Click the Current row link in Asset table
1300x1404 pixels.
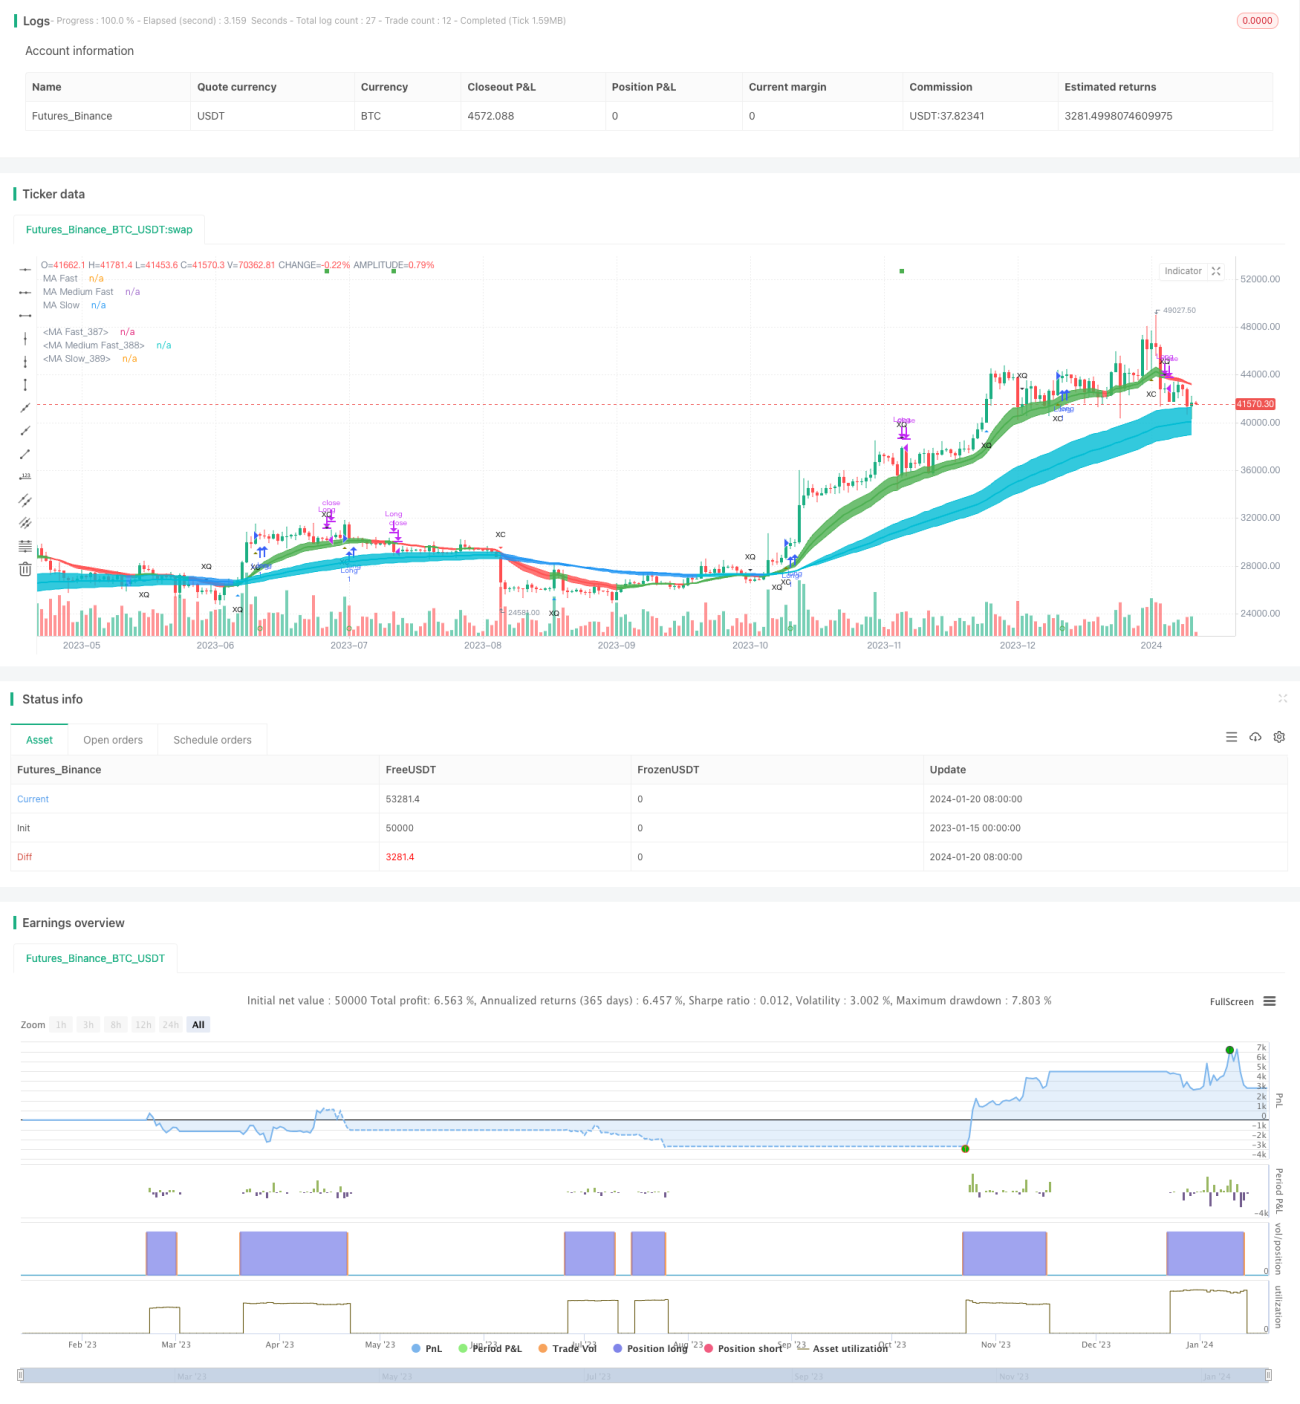[x=33, y=799]
